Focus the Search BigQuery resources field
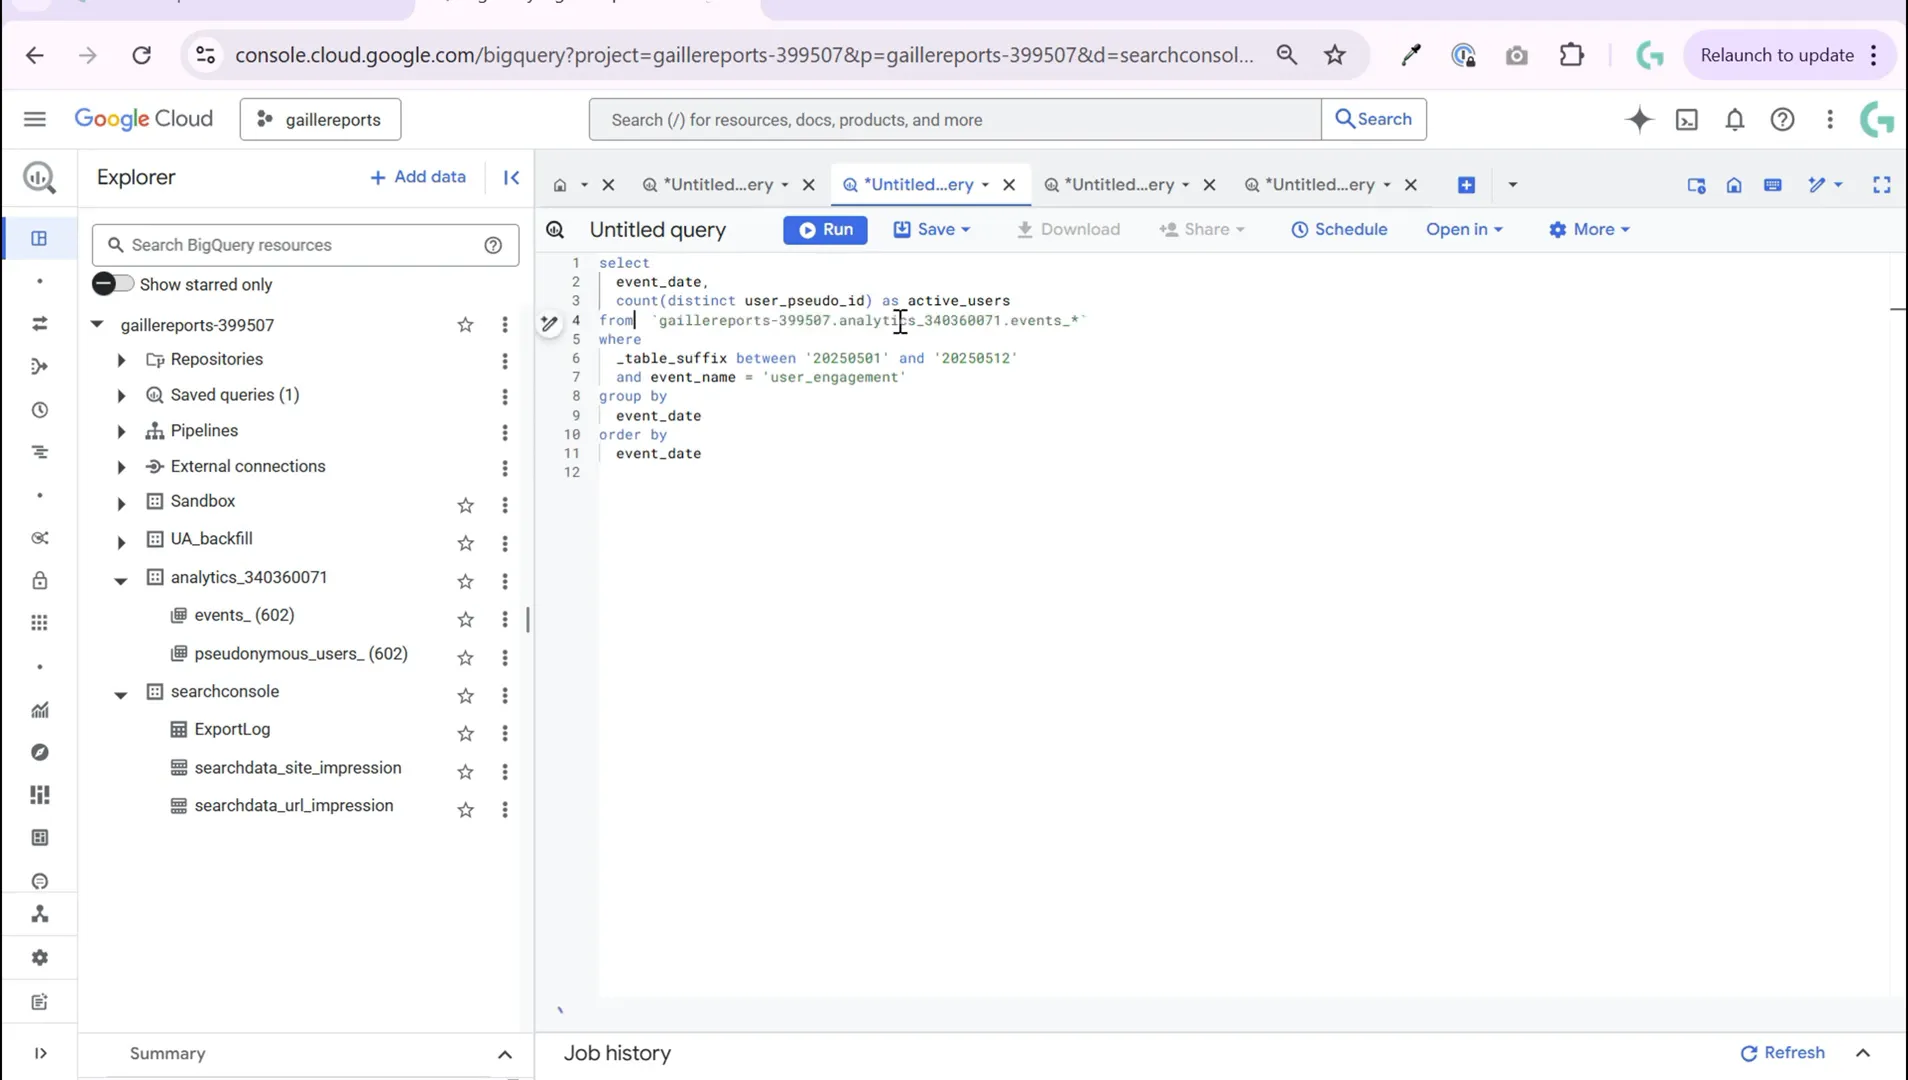Viewport: 1908px width, 1080px height. click(305, 245)
